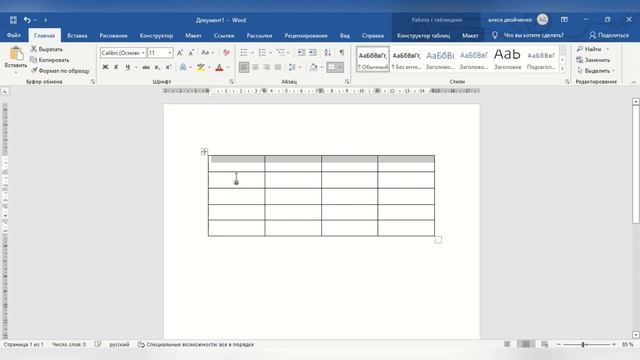Toggle bold (Ж) formatting
The image size is (640, 360).
coord(105,67)
